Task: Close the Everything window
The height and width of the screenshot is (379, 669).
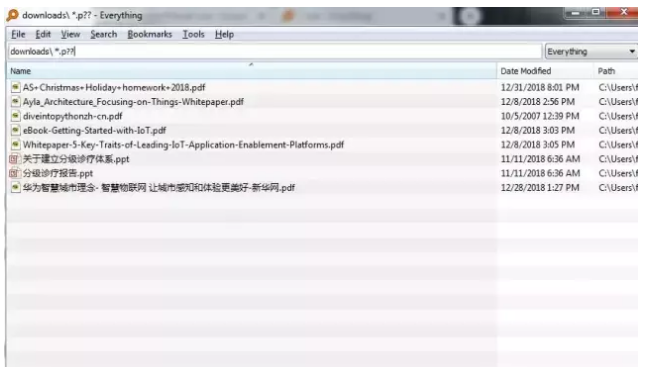Action: [x=623, y=12]
